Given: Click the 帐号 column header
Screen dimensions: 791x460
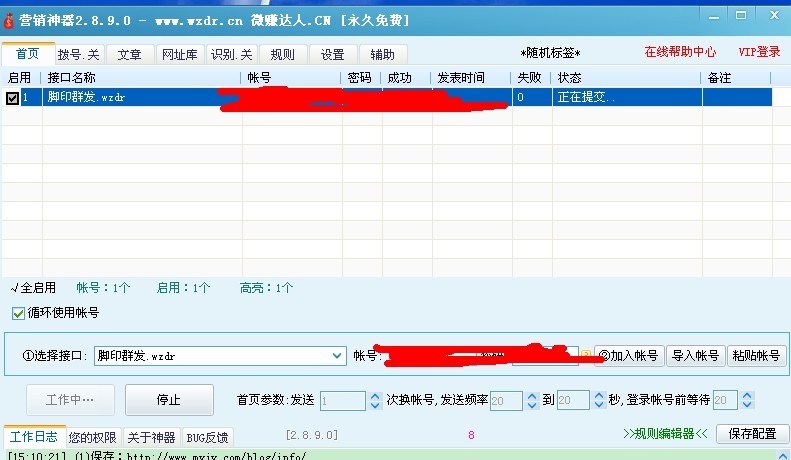Looking at the screenshot, I should [292, 78].
